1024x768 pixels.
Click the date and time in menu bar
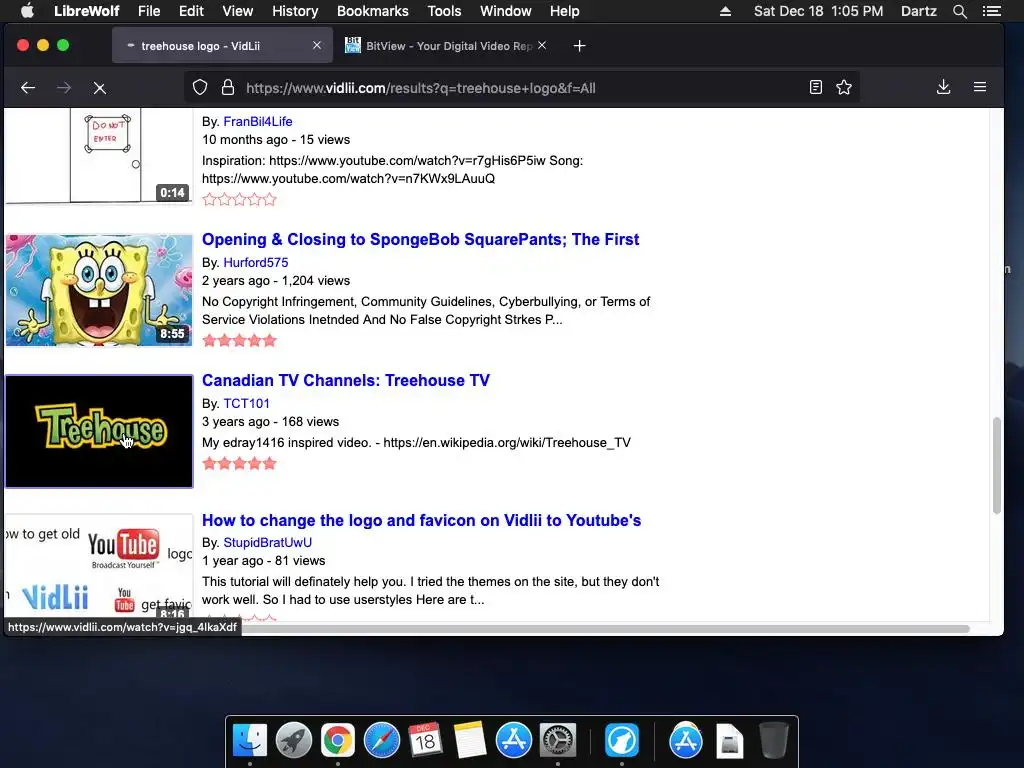click(x=818, y=11)
